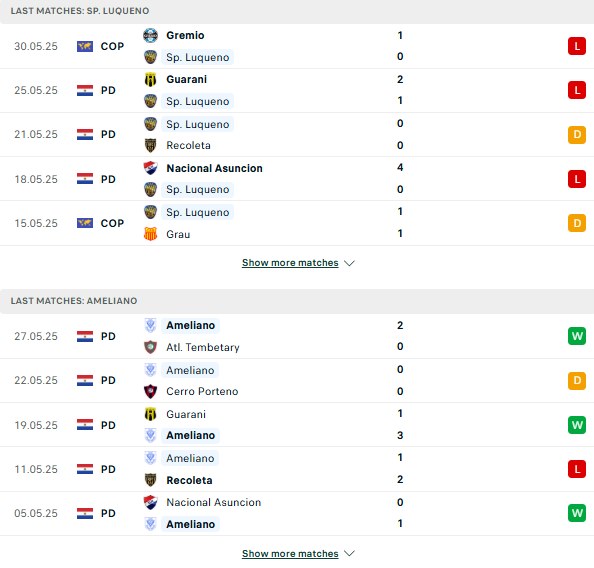This screenshot has height=568, width=594.
Task: Click COP competition flag on 30.05.25 match
Action: [85, 46]
